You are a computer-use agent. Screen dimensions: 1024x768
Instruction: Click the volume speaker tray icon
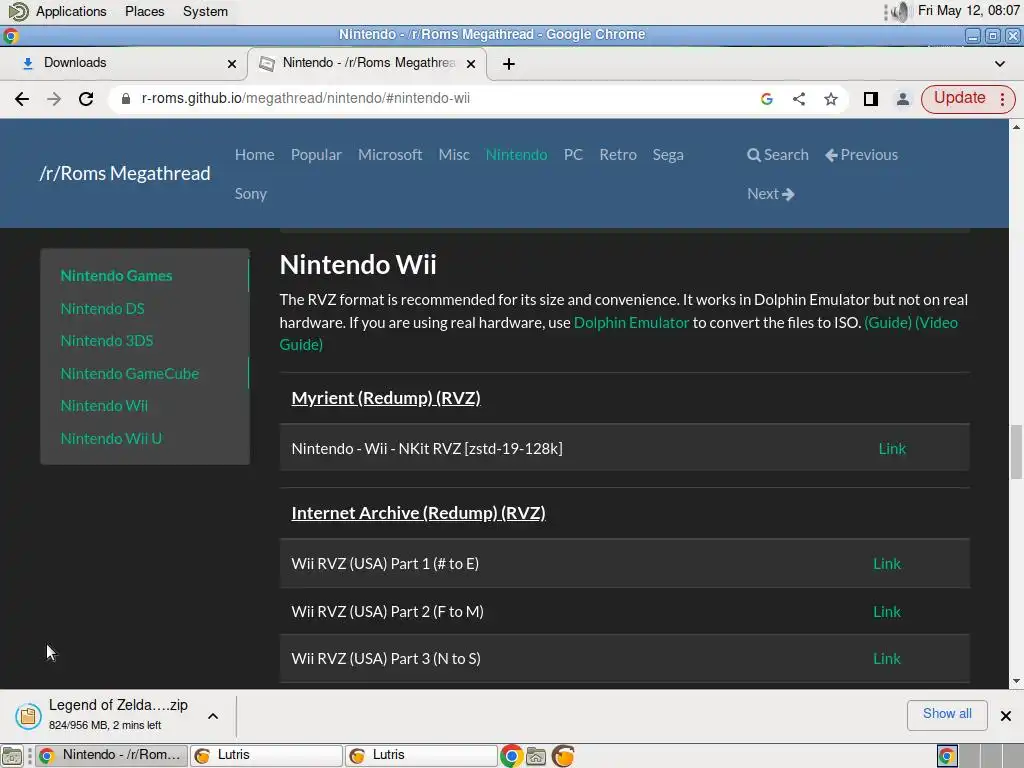[899, 12]
